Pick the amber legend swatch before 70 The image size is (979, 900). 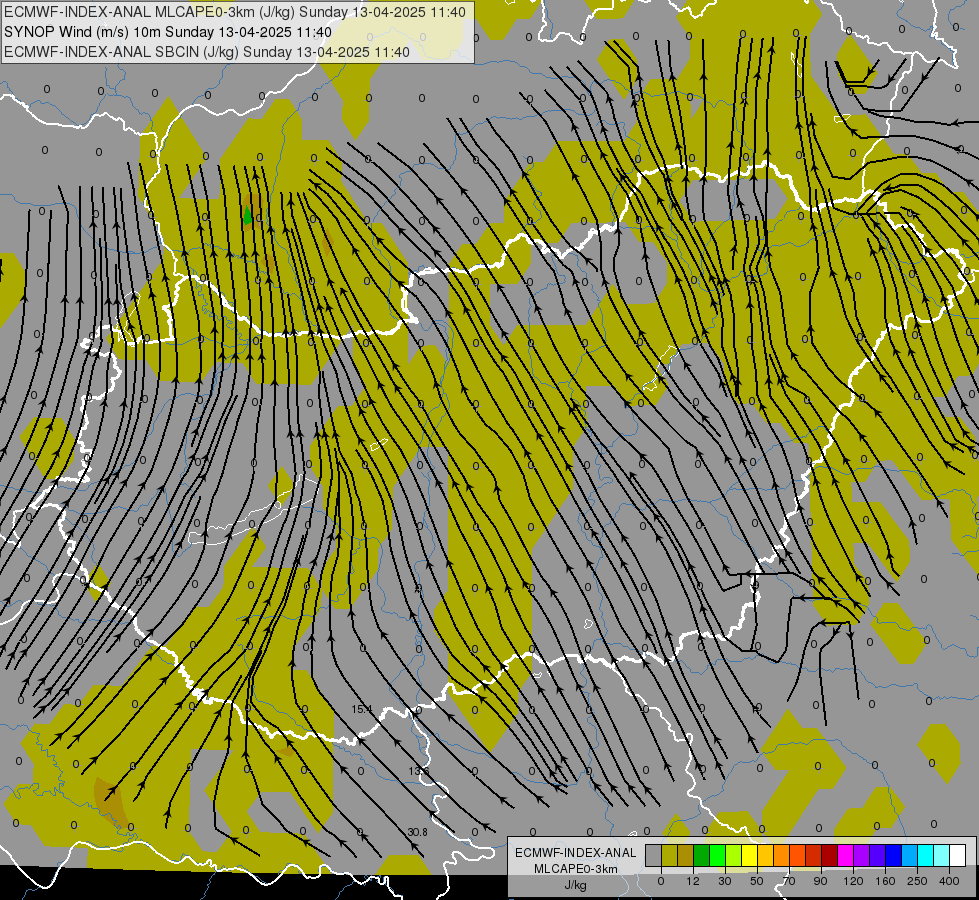point(765,855)
